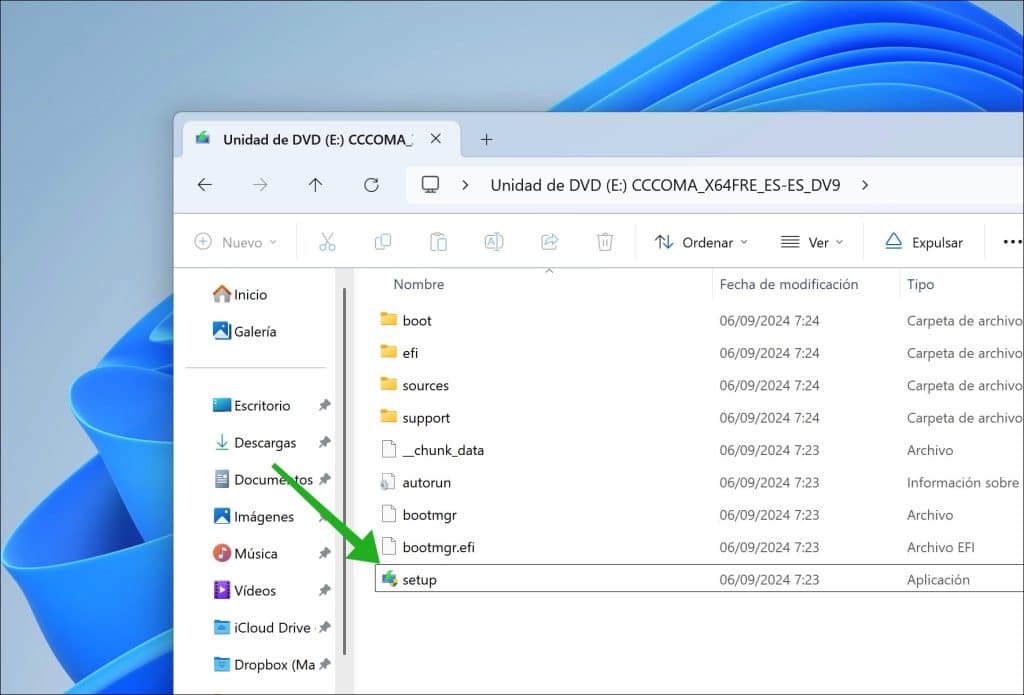Open Inicio in the sidebar
The height and width of the screenshot is (695, 1024).
(240, 295)
